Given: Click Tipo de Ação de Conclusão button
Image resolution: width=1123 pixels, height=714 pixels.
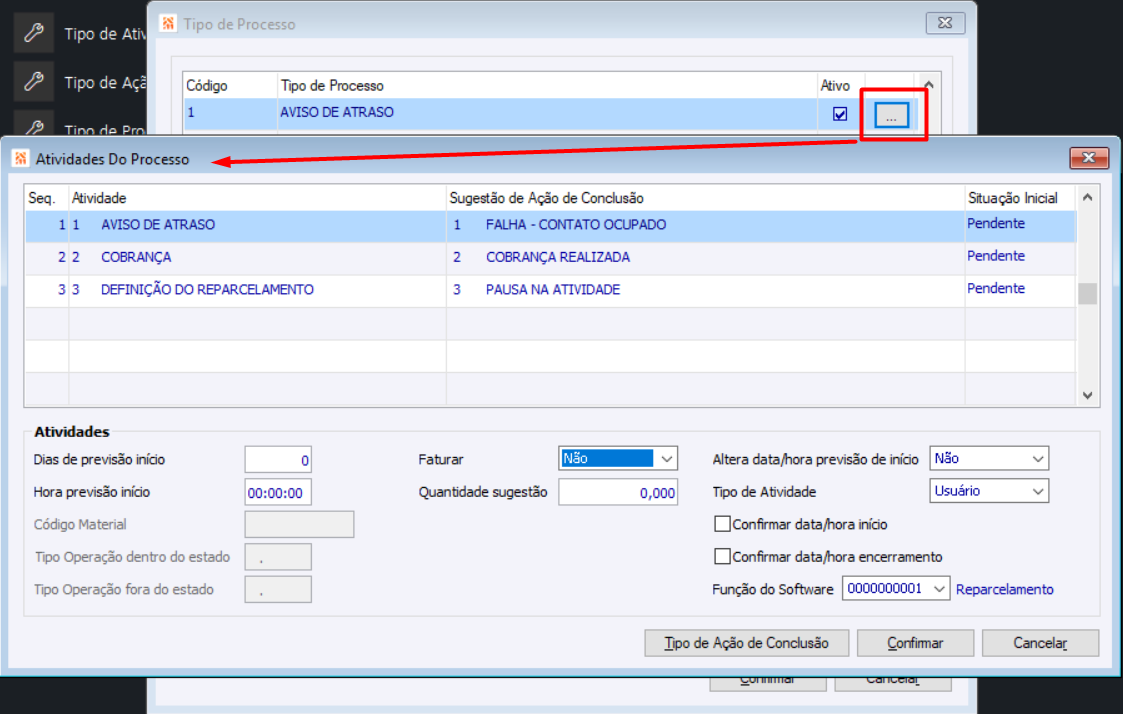Looking at the screenshot, I should pyautogui.click(x=746, y=643).
